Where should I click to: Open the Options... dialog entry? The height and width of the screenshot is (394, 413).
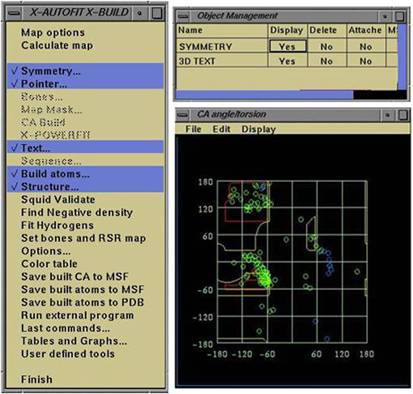pyautogui.click(x=46, y=251)
